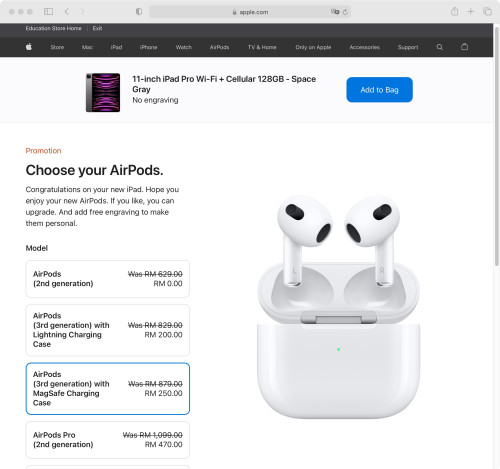The height and width of the screenshot is (469, 500).
Task: Click the privacy shield icon
Action: point(139,12)
